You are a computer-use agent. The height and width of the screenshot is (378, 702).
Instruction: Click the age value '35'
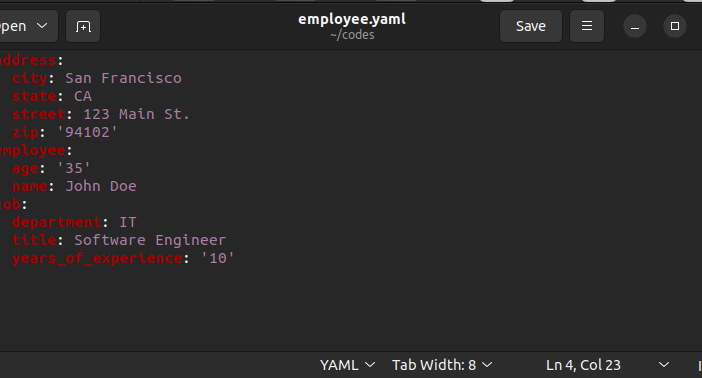tap(74, 168)
